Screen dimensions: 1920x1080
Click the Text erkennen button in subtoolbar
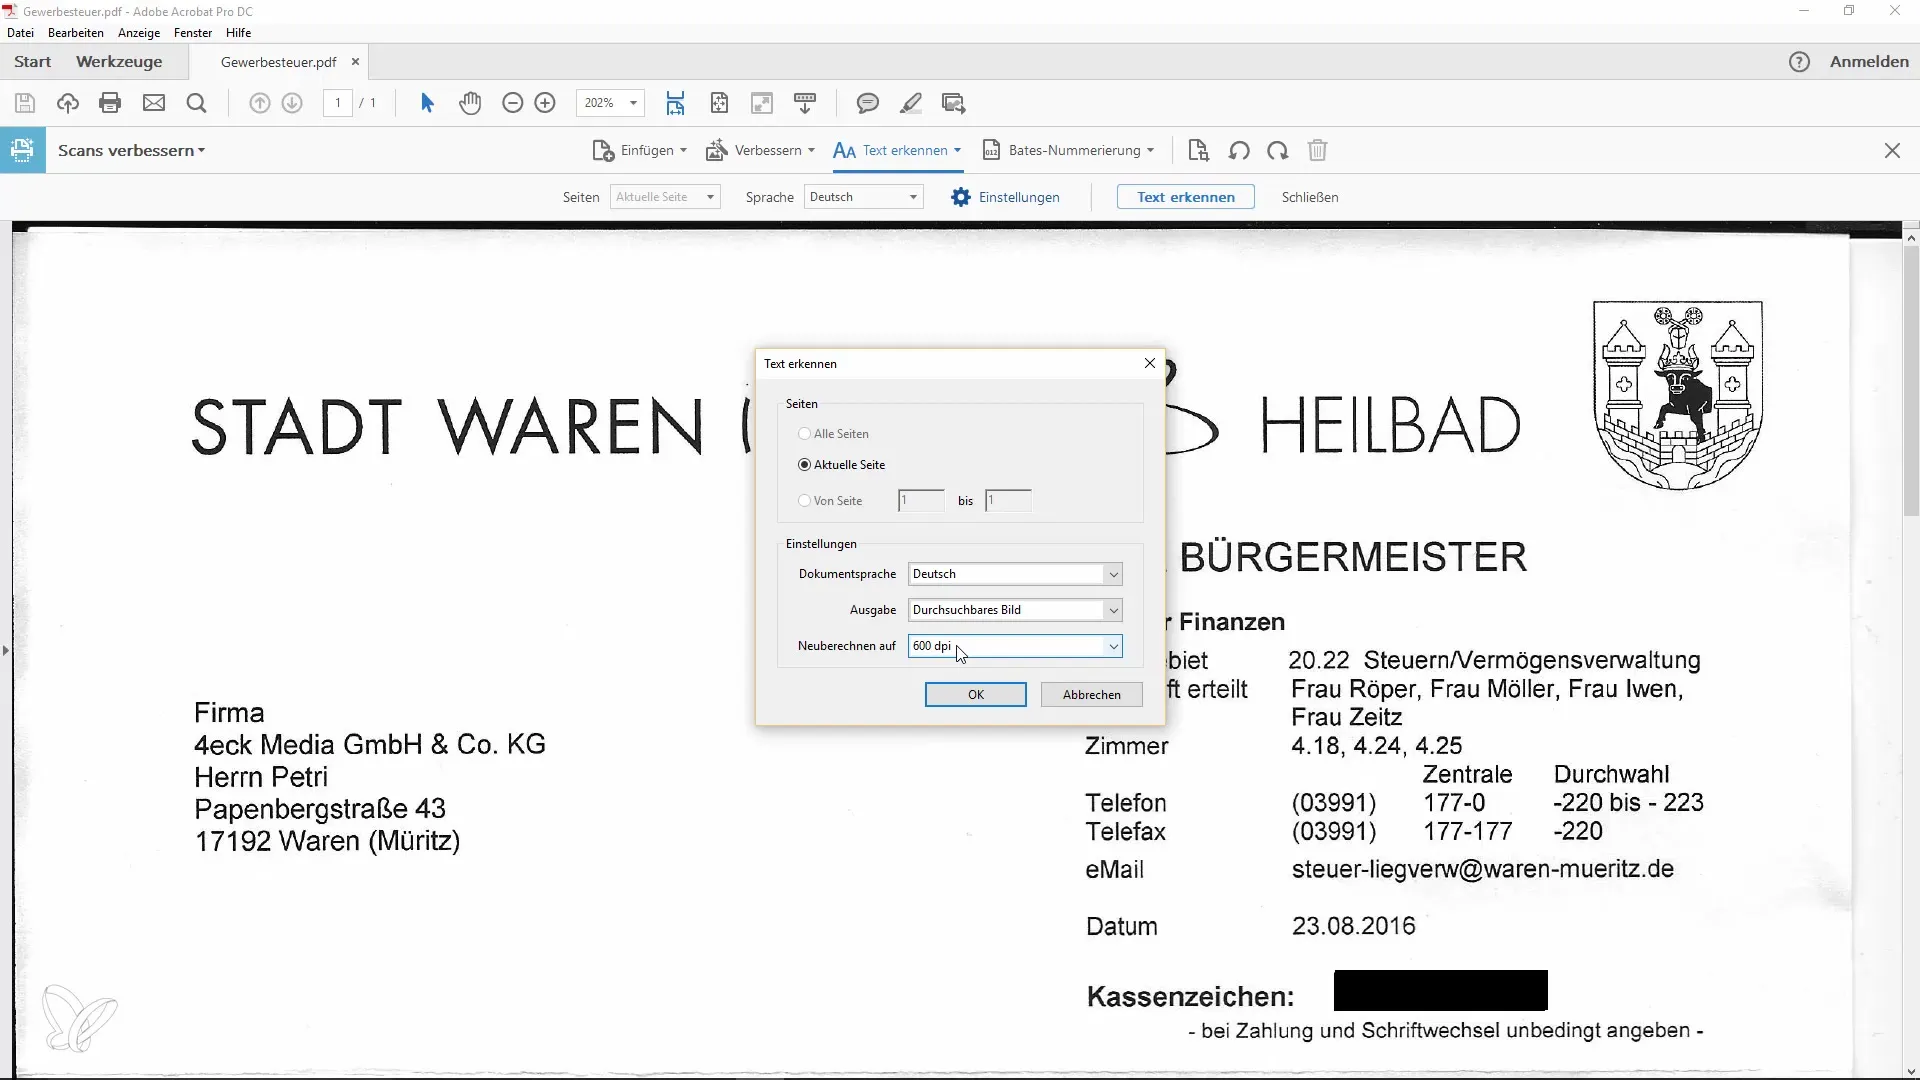[x=1186, y=197]
